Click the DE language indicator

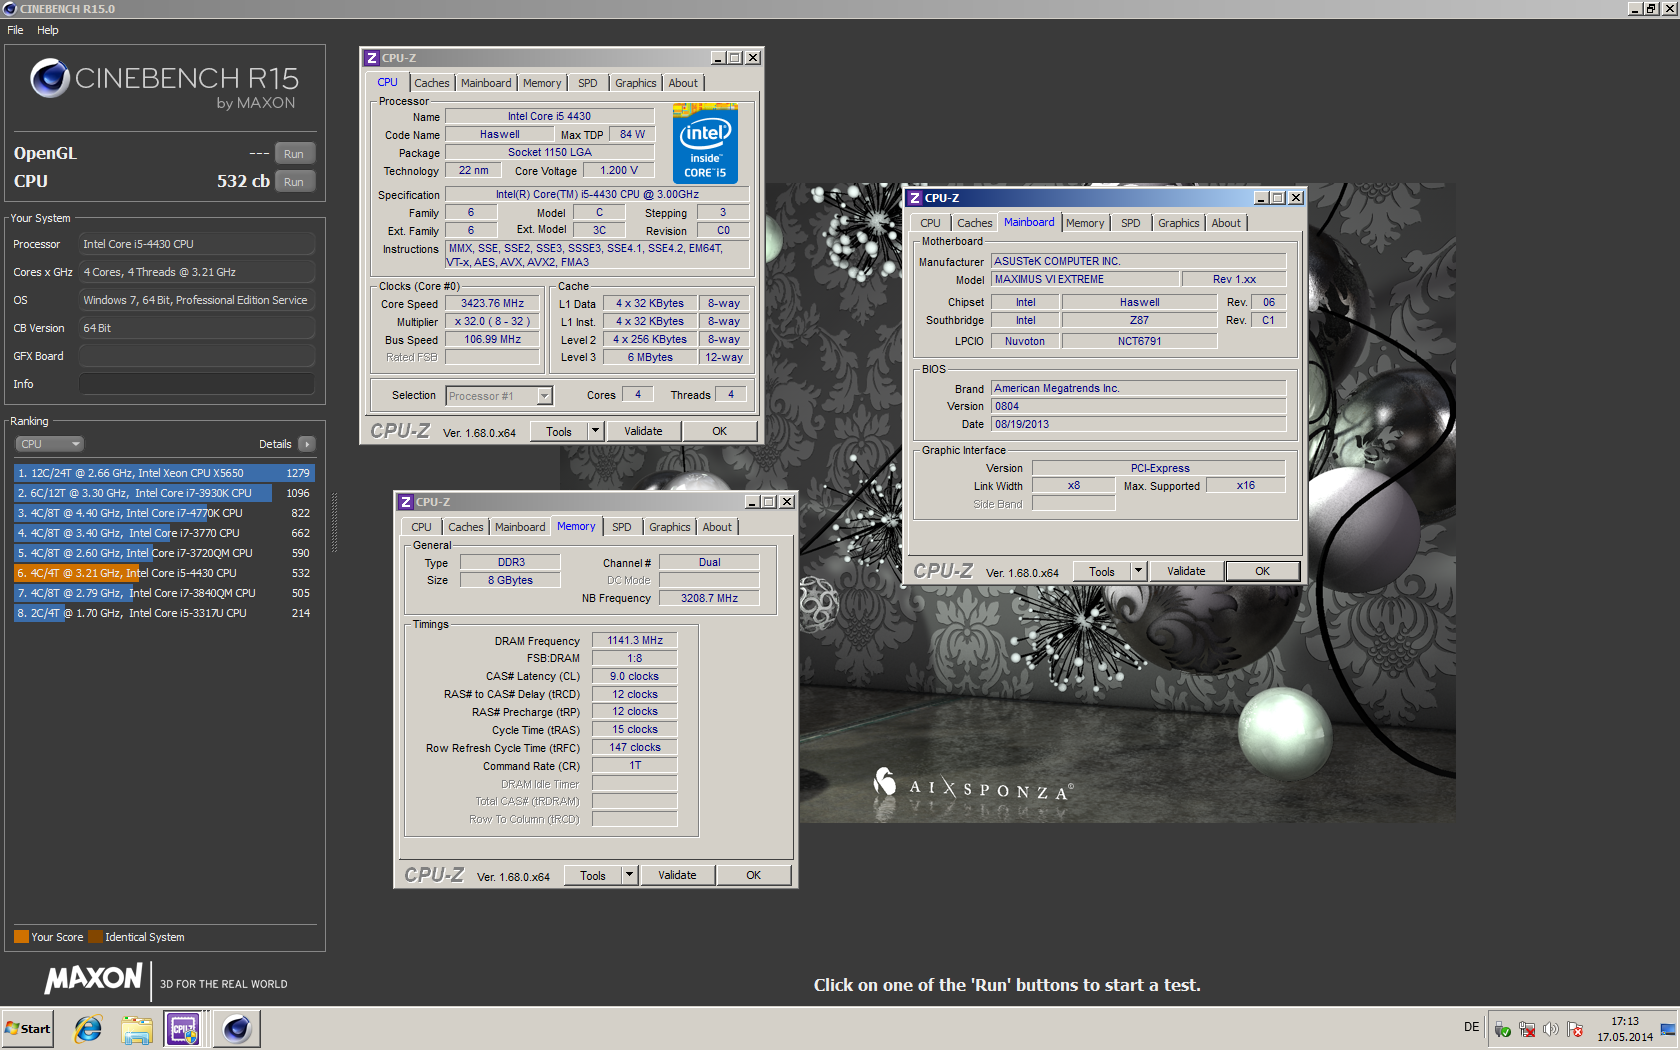click(x=1471, y=1027)
